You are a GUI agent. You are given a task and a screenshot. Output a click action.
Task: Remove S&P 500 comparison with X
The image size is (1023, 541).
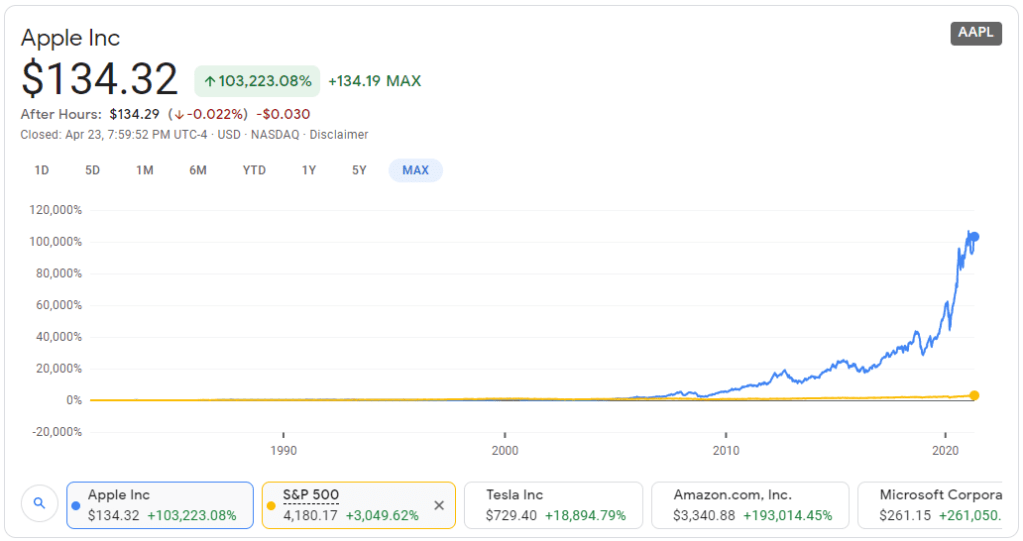click(439, 505)
